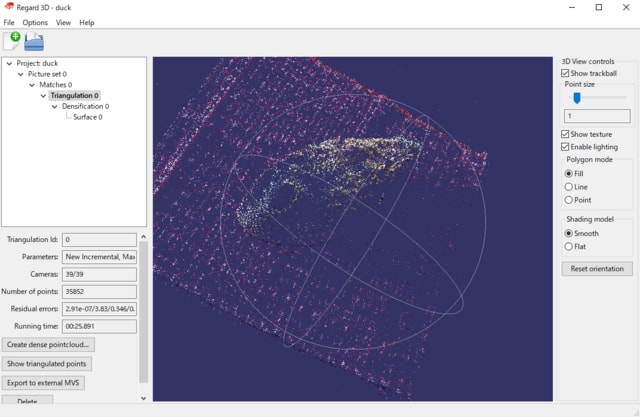Select Line polygon mode
The width and height of the screenshot is (640, 417).
click(x=569, y=186)
